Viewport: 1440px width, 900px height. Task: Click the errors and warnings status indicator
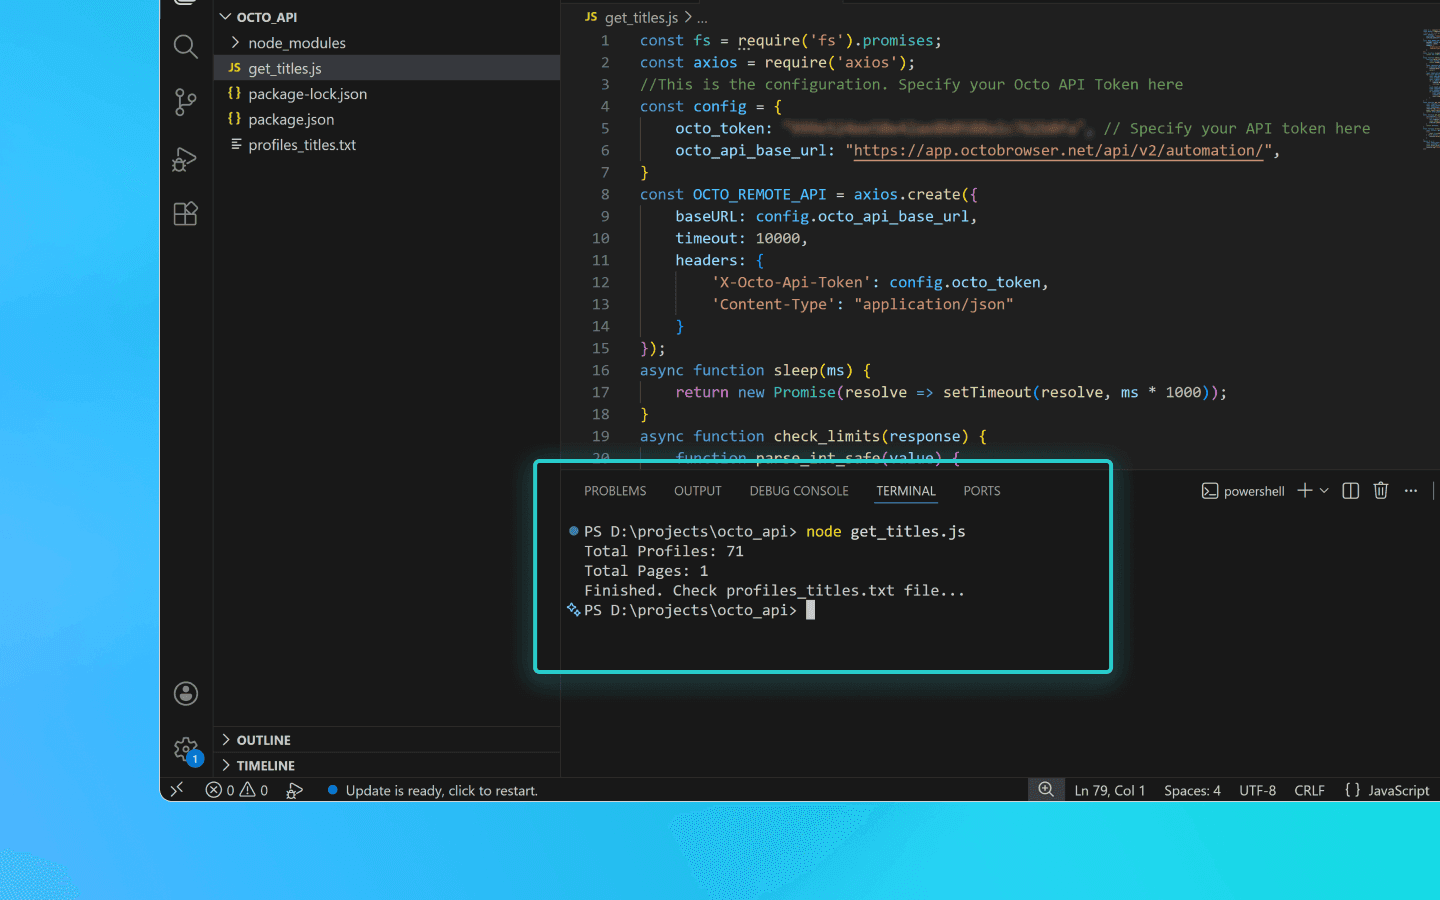237,790
